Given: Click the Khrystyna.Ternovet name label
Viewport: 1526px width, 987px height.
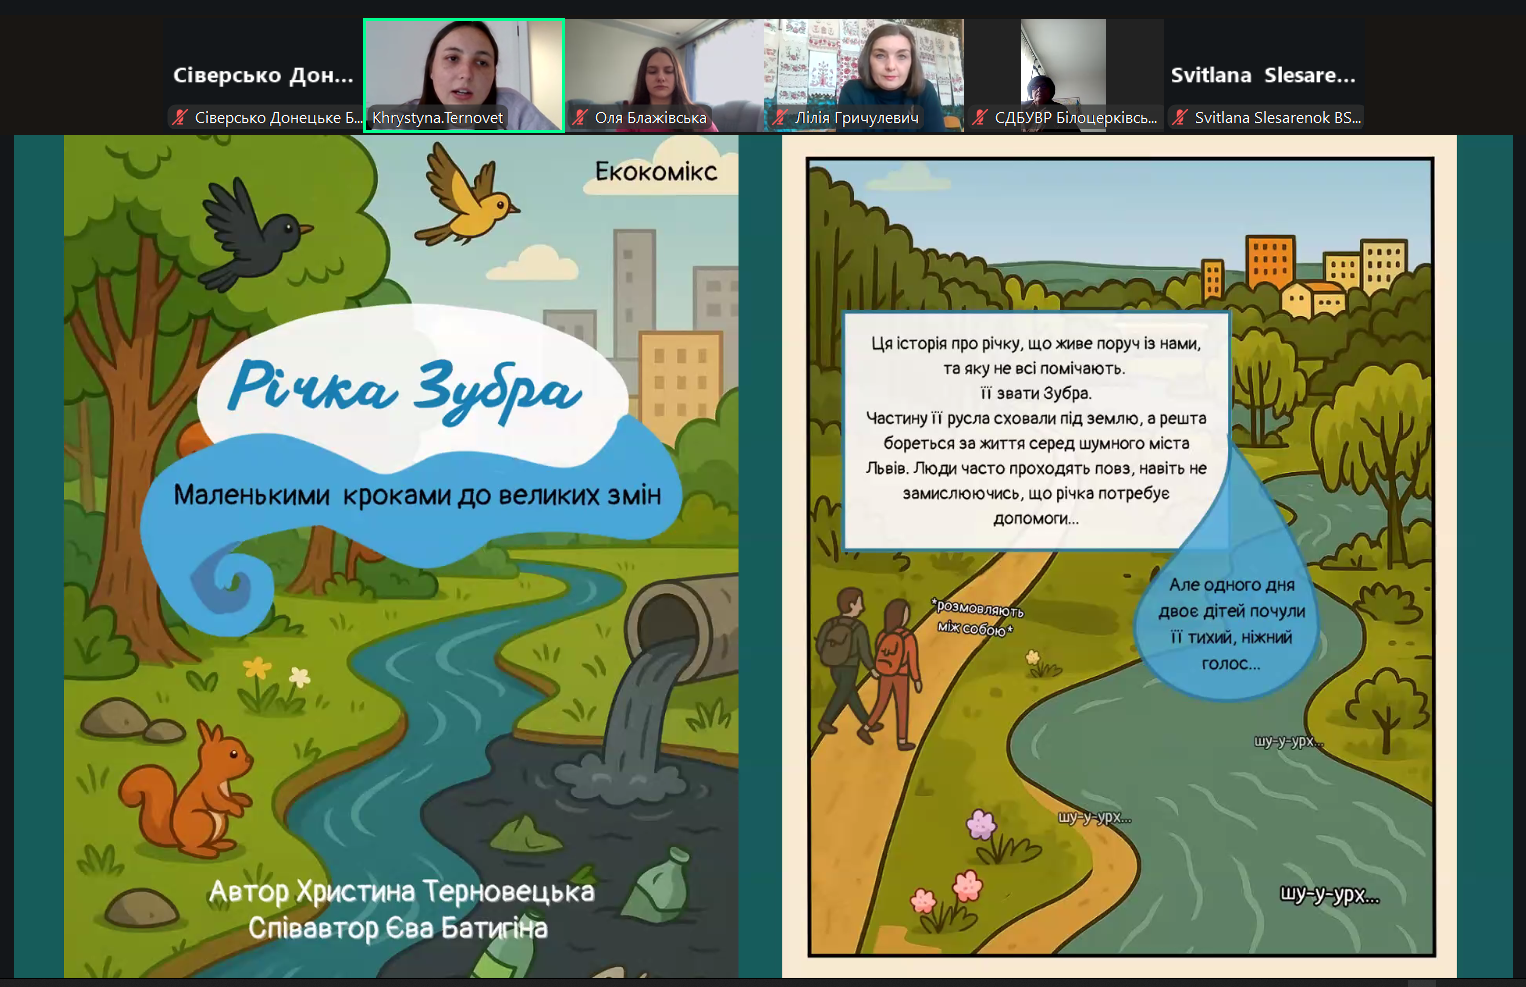Looking at the screenshot, I should tap(438, 118).
